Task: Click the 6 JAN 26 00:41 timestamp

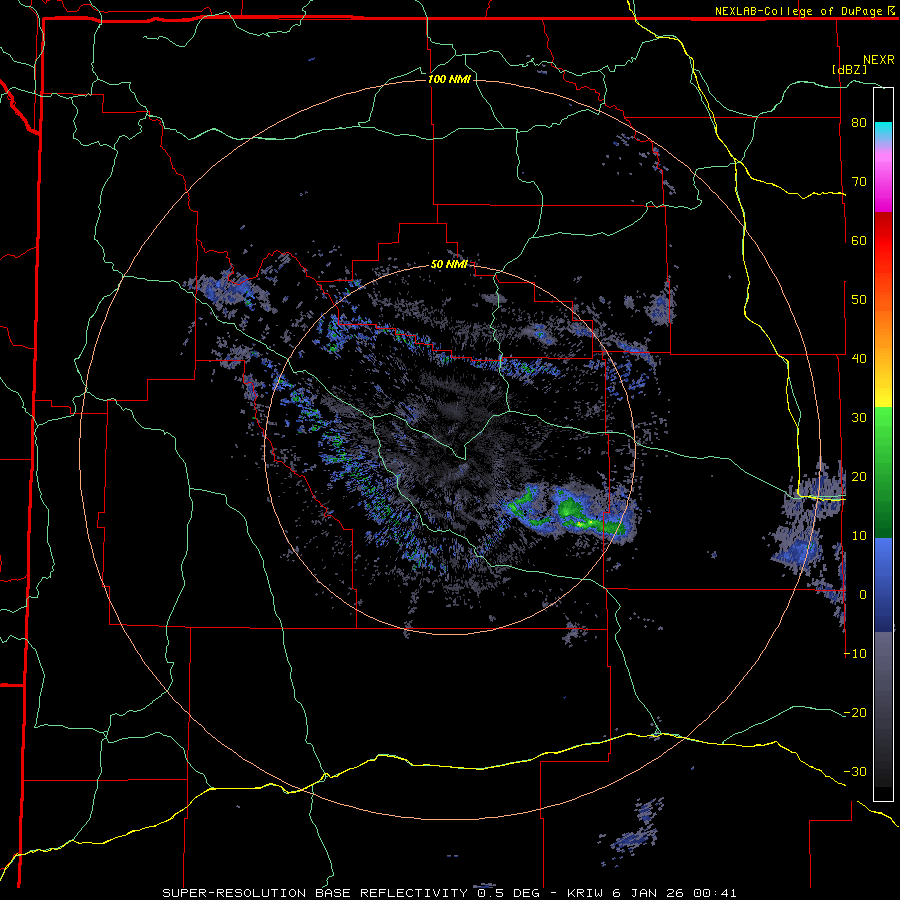Action: point(675,893)
